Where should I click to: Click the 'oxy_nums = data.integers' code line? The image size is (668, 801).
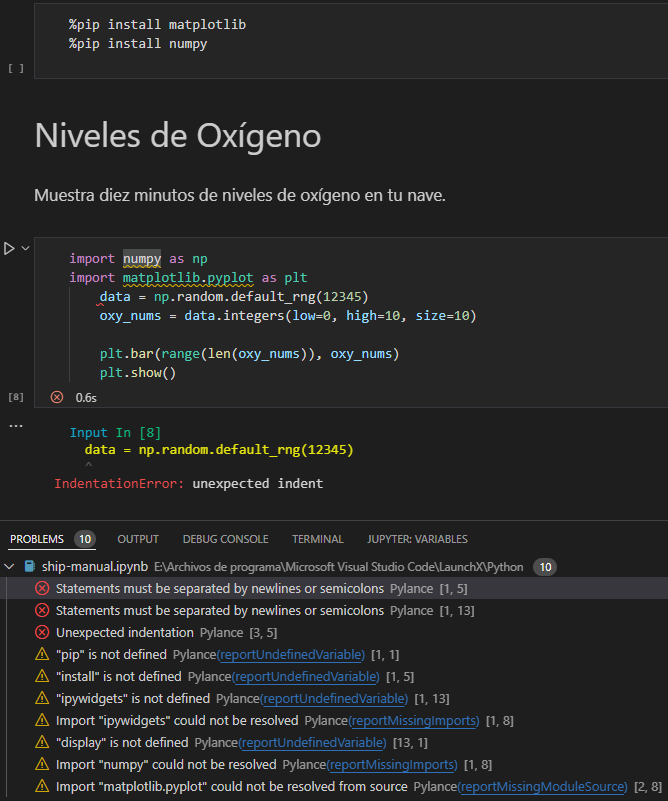point(288,316)
